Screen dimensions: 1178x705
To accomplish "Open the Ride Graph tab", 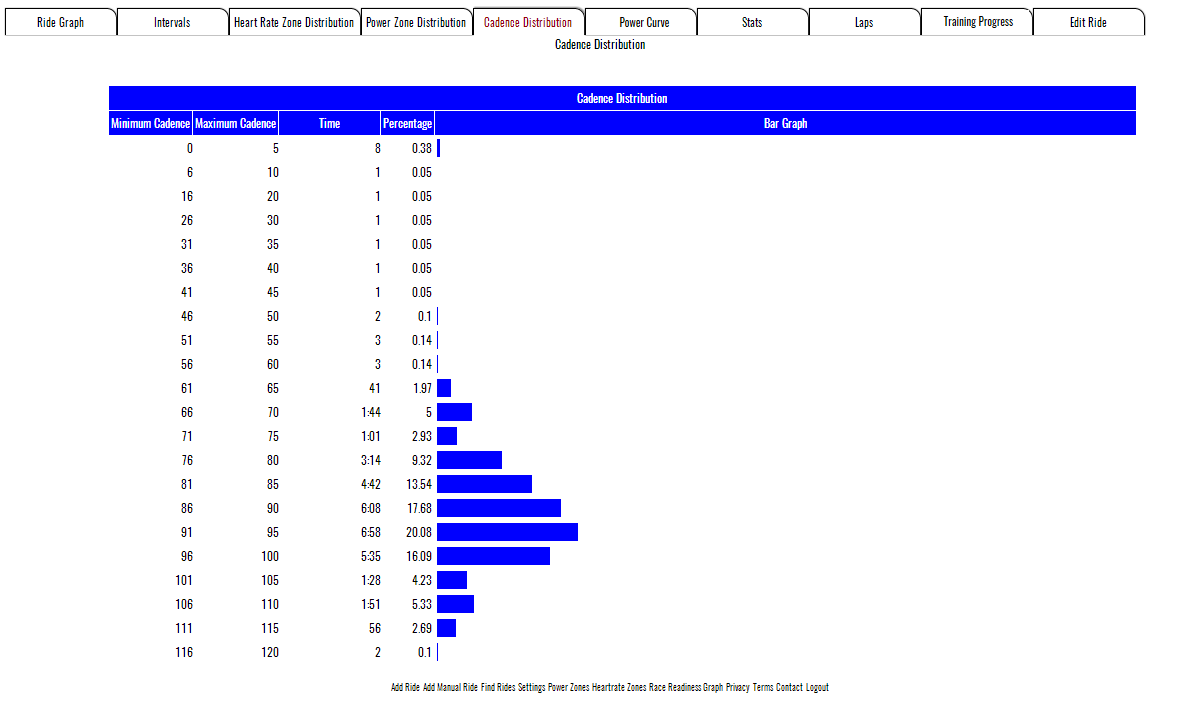I will [60, 22].
